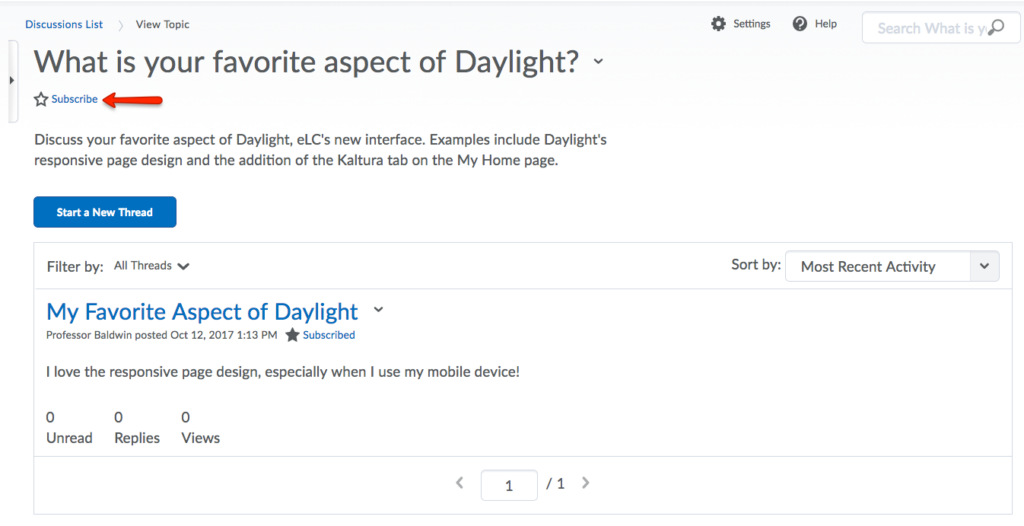The image size is (1024, 526).
Task: Expand the left side panel handle
Action: coord(11,80)
